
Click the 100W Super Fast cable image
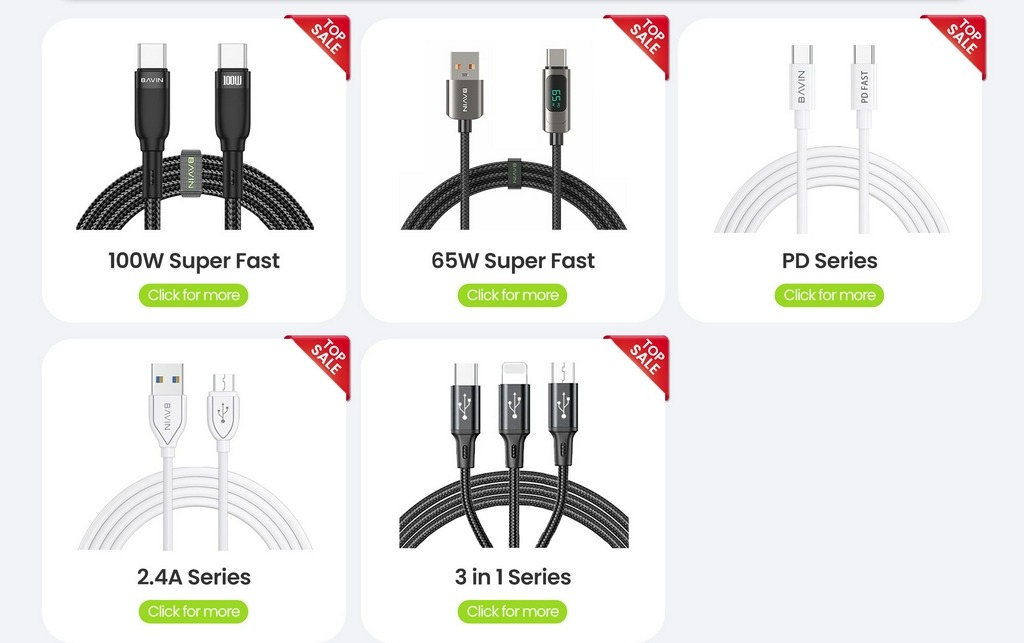click(195, 136)
